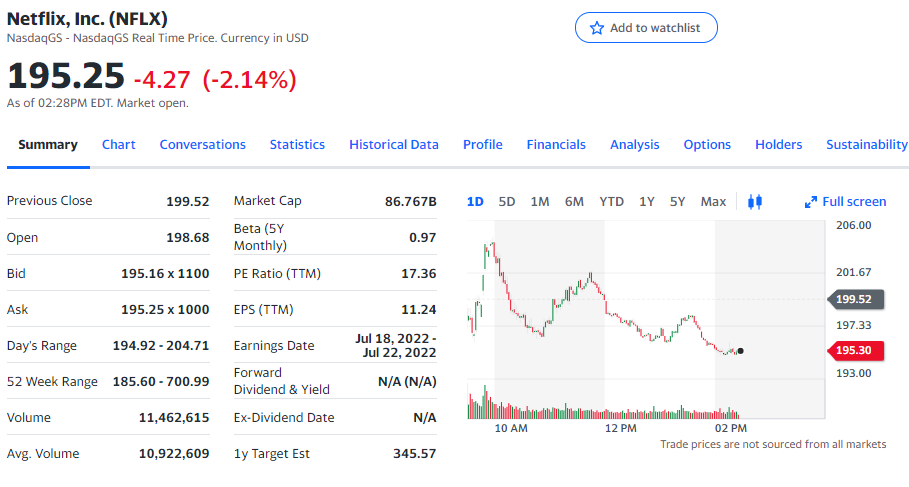909x487 pixels.
Task: Go to the Statistics tab
Action: 297,144
